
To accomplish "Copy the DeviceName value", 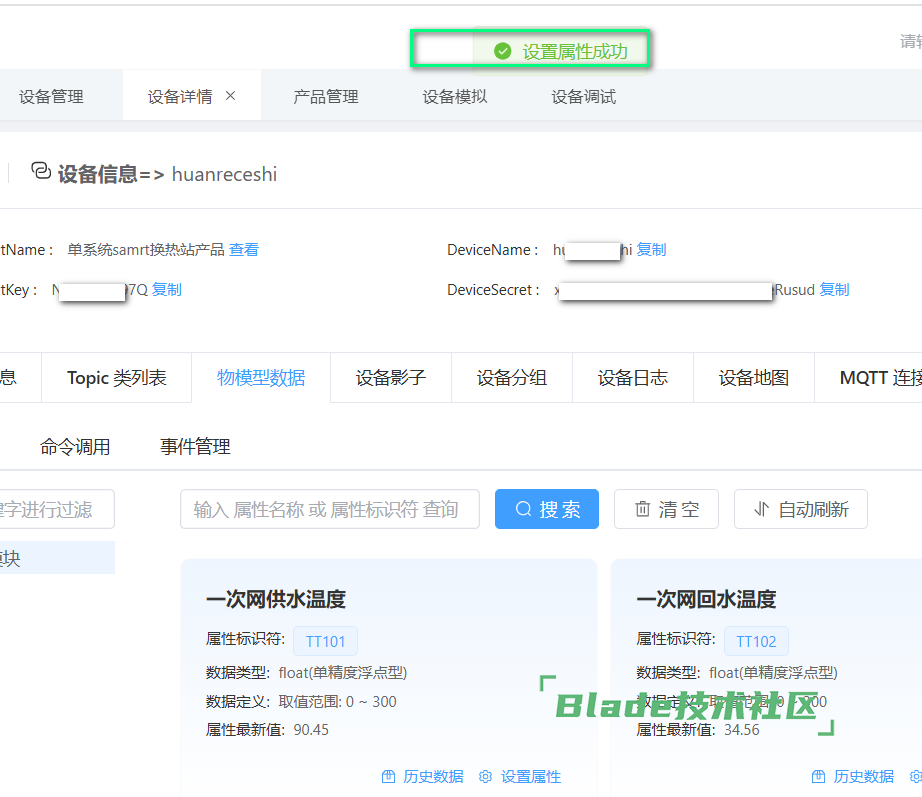I will (651, 250).
